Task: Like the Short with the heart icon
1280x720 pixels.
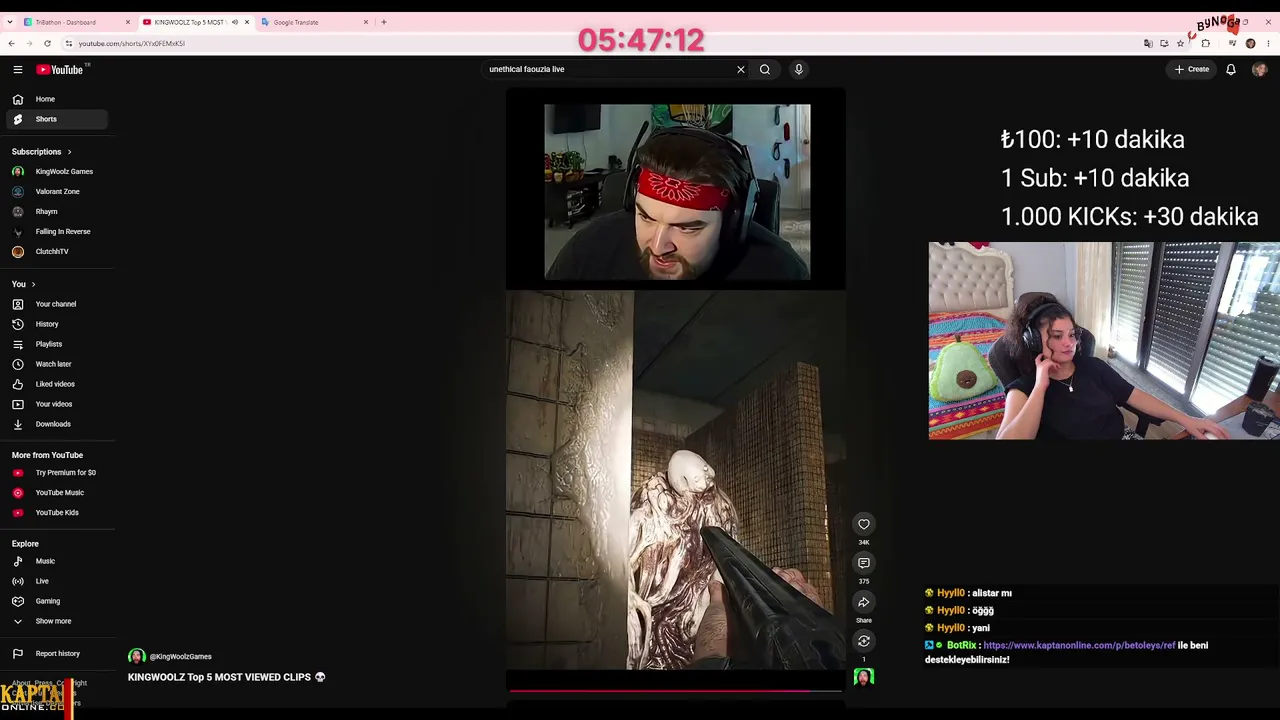Action: point(864,524)
